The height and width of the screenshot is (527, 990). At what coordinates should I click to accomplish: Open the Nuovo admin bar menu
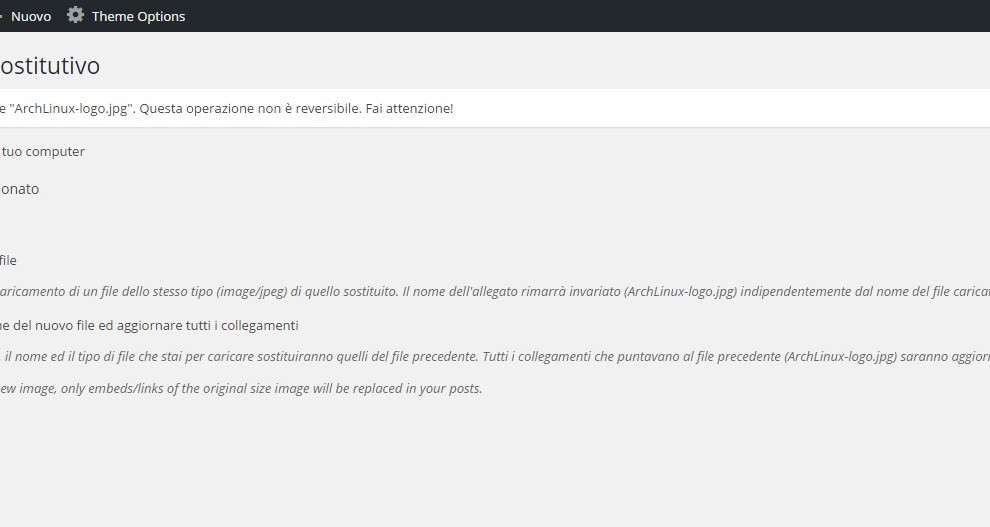click(30, 16)
